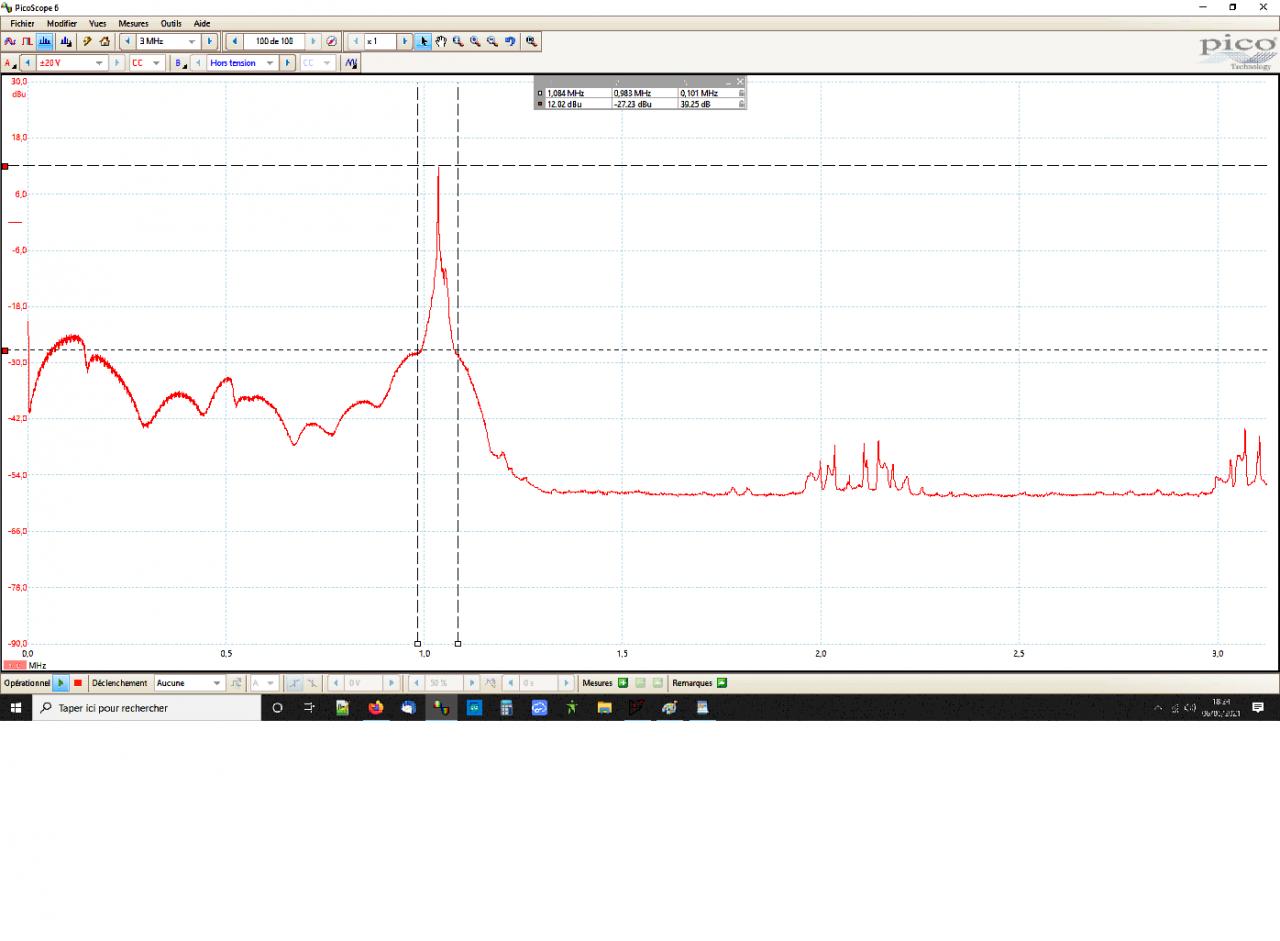Open channel A CC coupling dropdown
Screen dimensions: 1280x941
point(156,63)
